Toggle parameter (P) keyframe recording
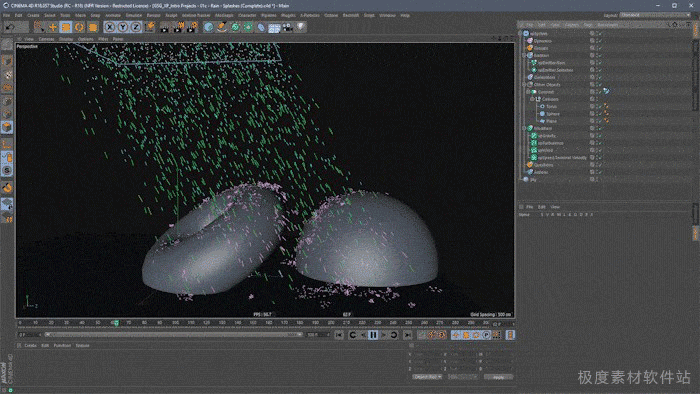This screenshot has width=700, height=394. 486,335
